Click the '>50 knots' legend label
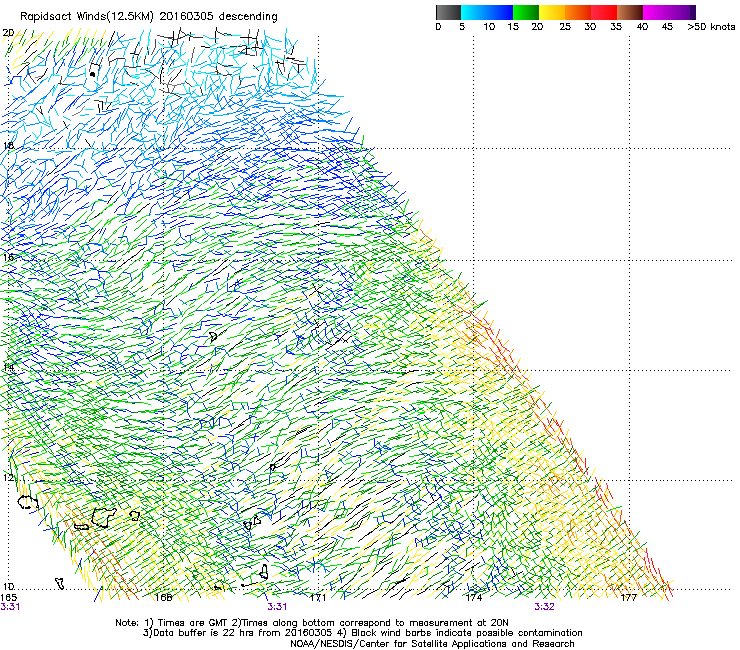 (711, 27)
